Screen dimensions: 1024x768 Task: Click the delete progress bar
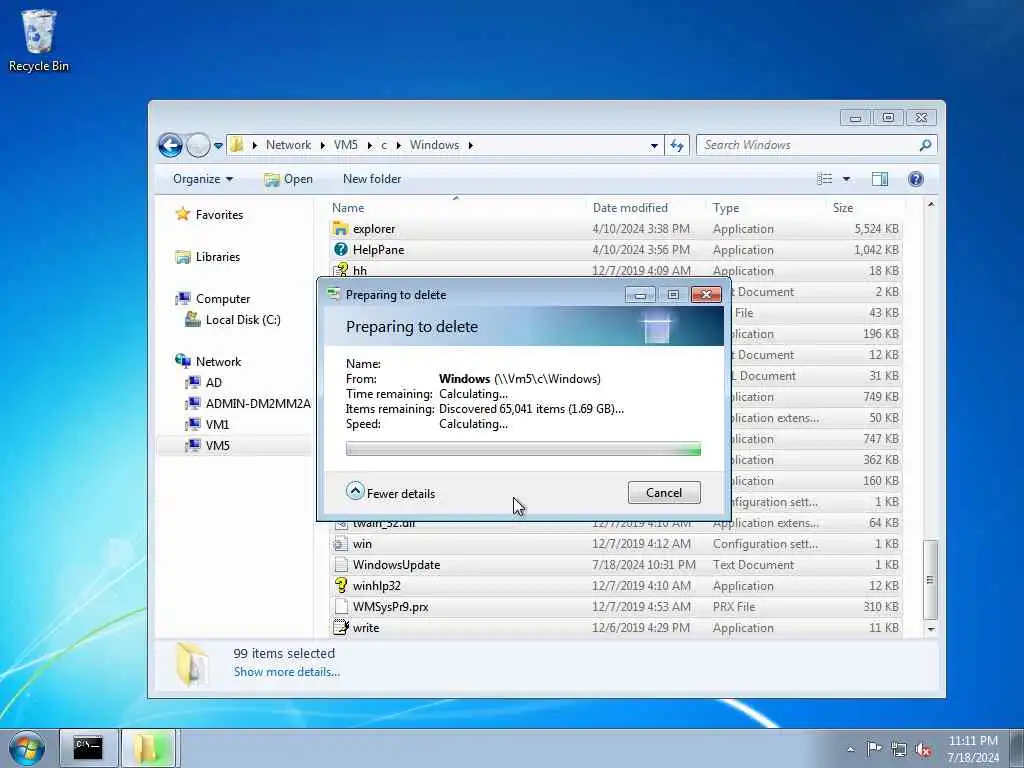click(x=523, y=449)
